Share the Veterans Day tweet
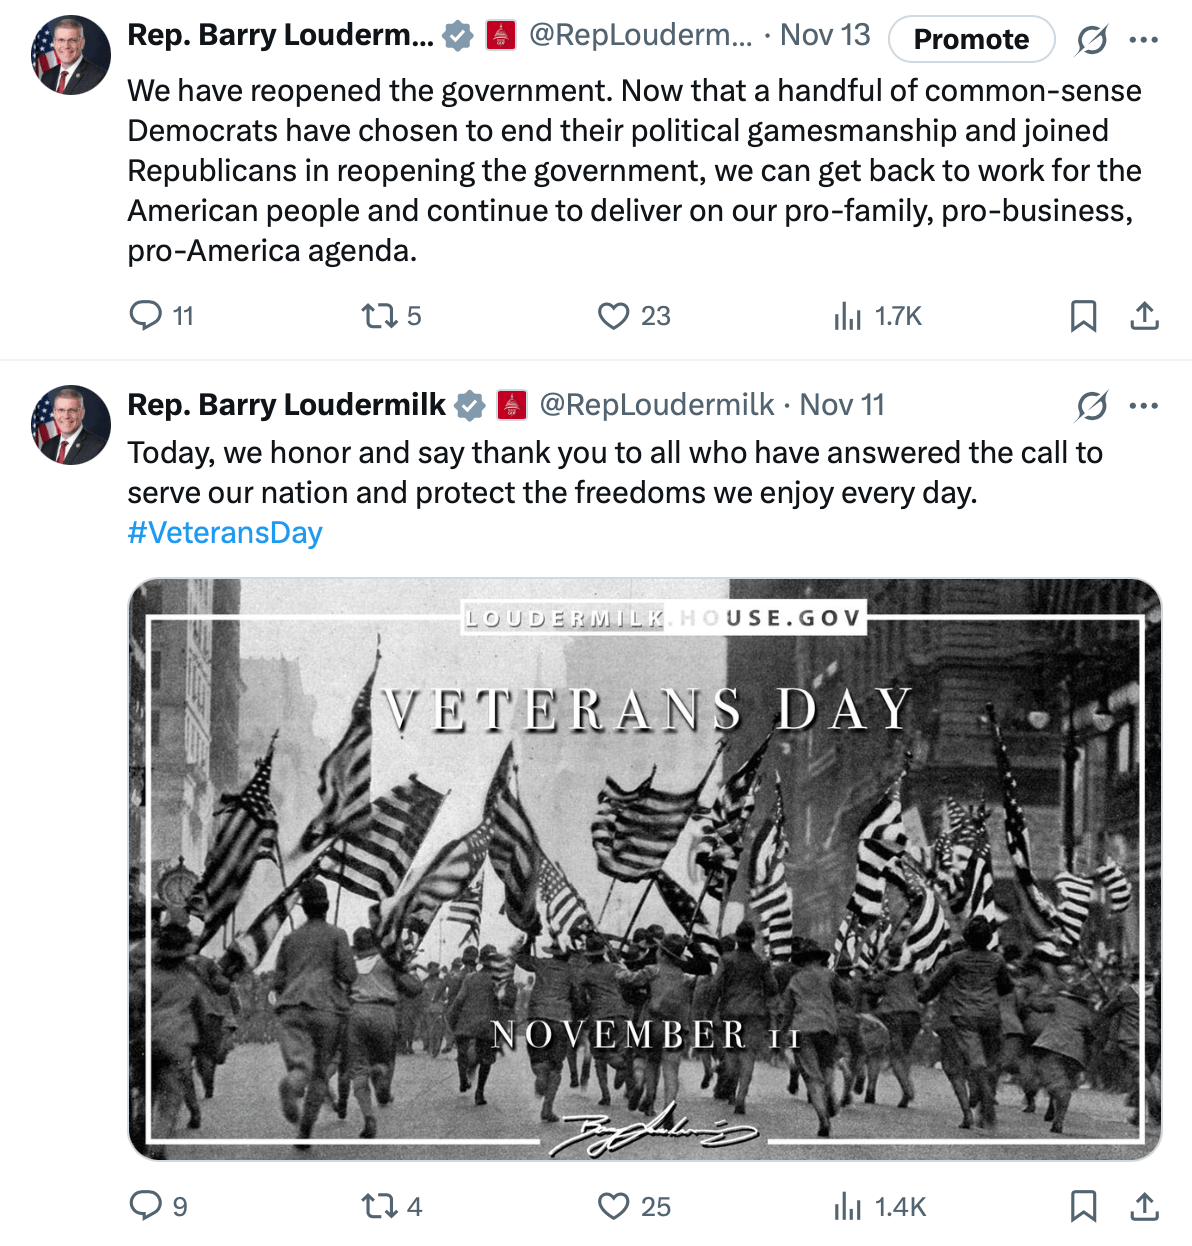1192x1246 pixels. 1144,1206
